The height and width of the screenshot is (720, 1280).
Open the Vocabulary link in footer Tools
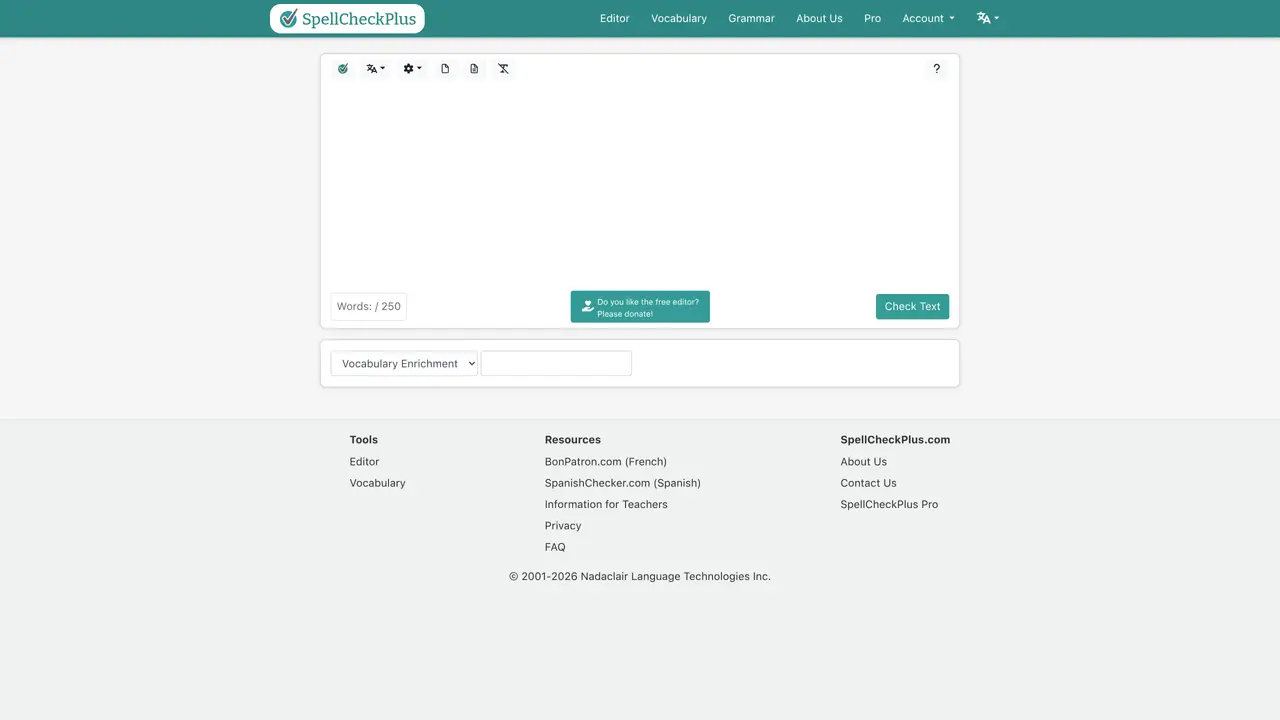pos(377,483)
